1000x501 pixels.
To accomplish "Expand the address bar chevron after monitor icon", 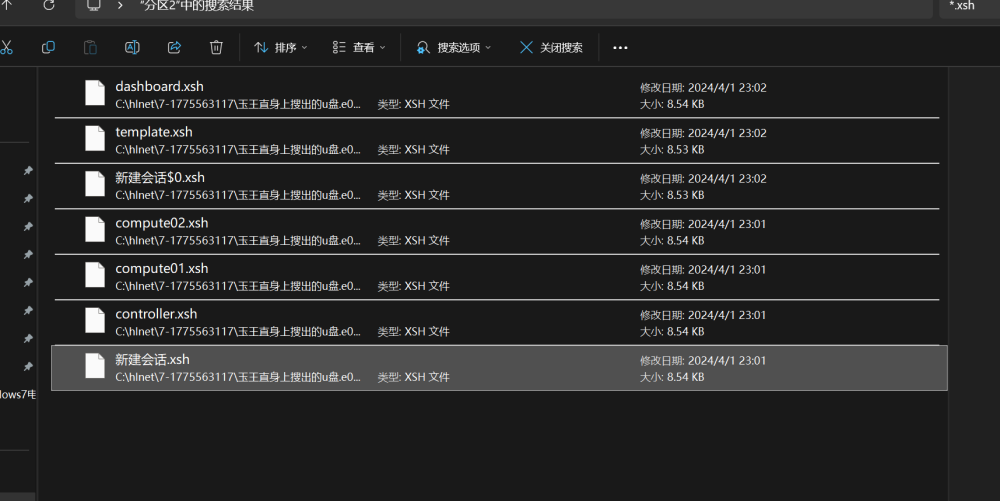I will point(120,6).
